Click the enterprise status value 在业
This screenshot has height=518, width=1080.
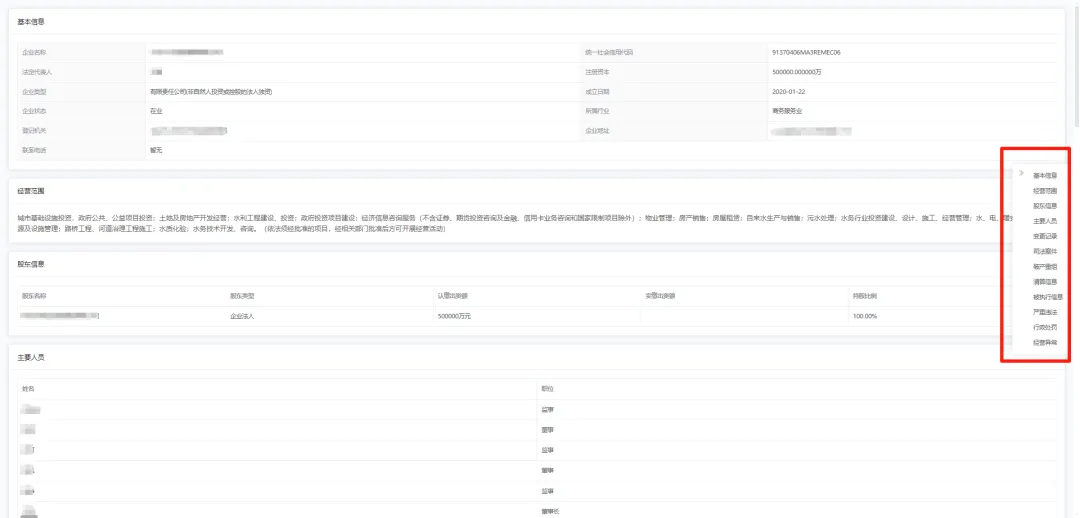click(156, 111)
